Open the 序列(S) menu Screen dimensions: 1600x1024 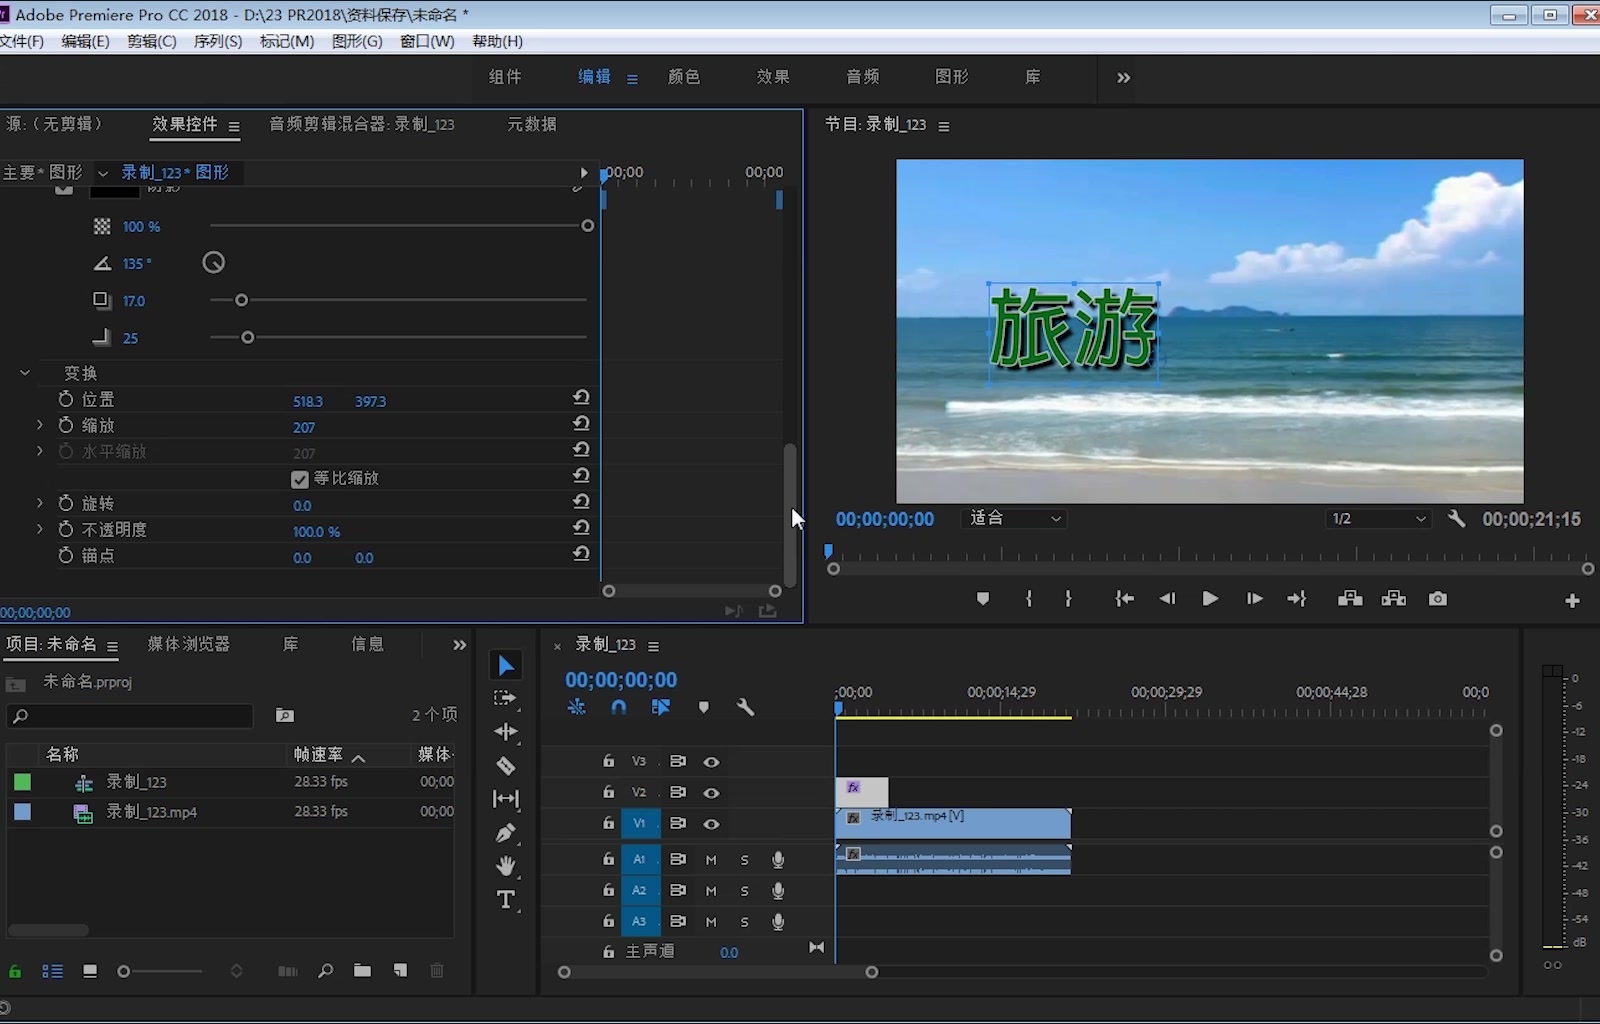[217, 41]
